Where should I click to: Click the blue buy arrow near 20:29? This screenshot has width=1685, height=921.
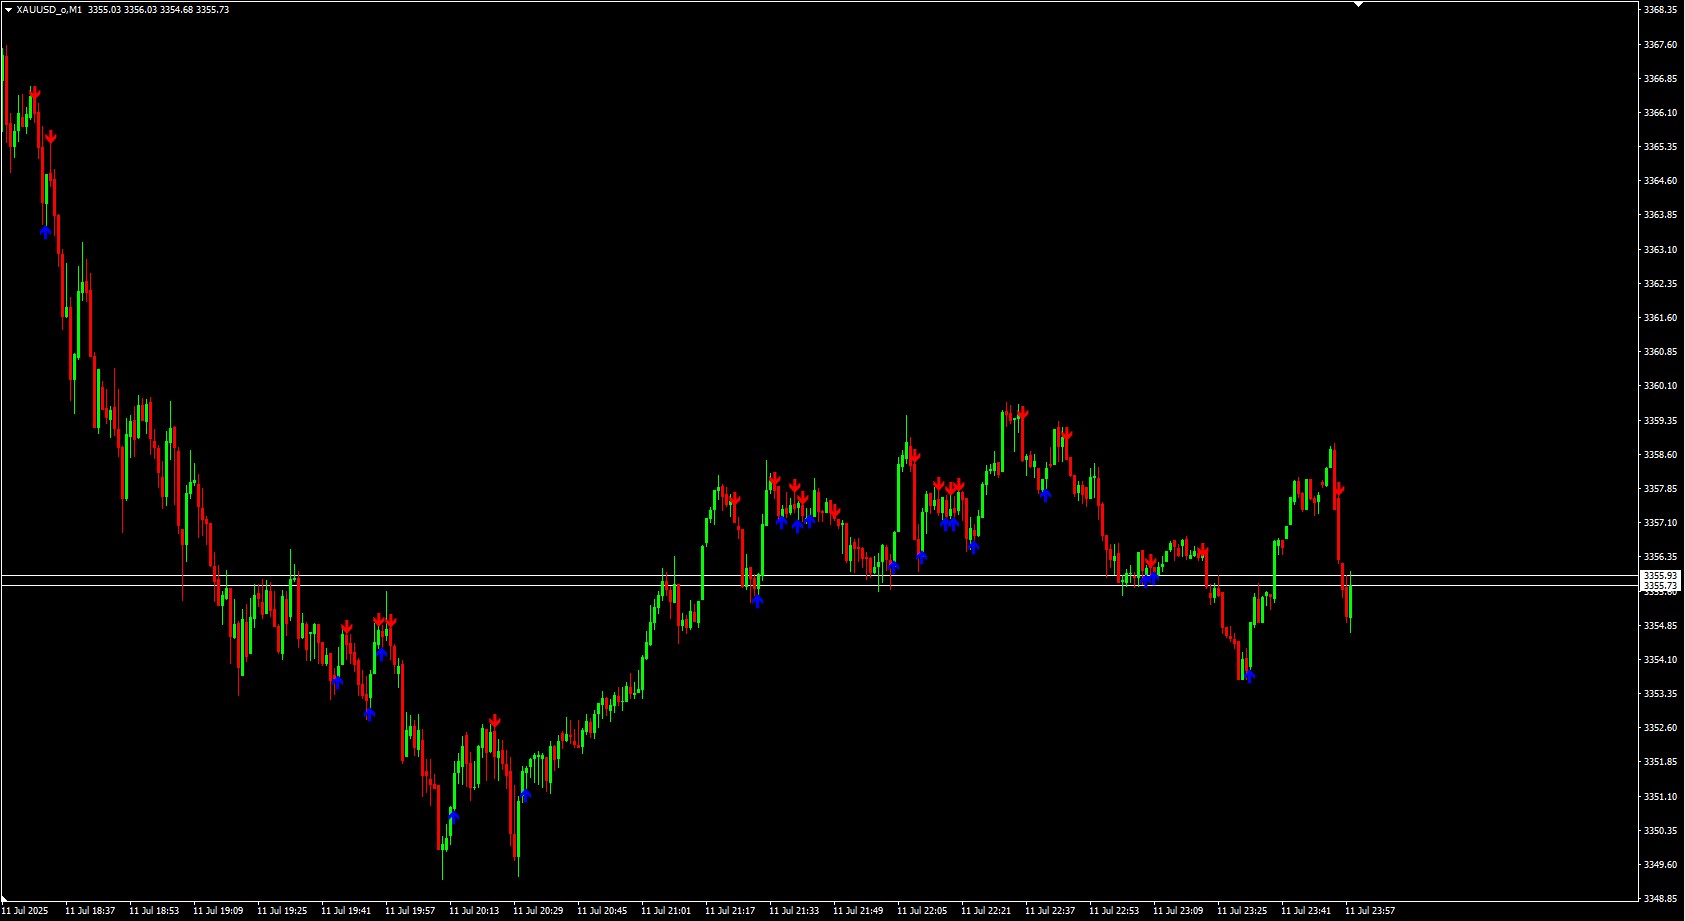coord(525,795)
